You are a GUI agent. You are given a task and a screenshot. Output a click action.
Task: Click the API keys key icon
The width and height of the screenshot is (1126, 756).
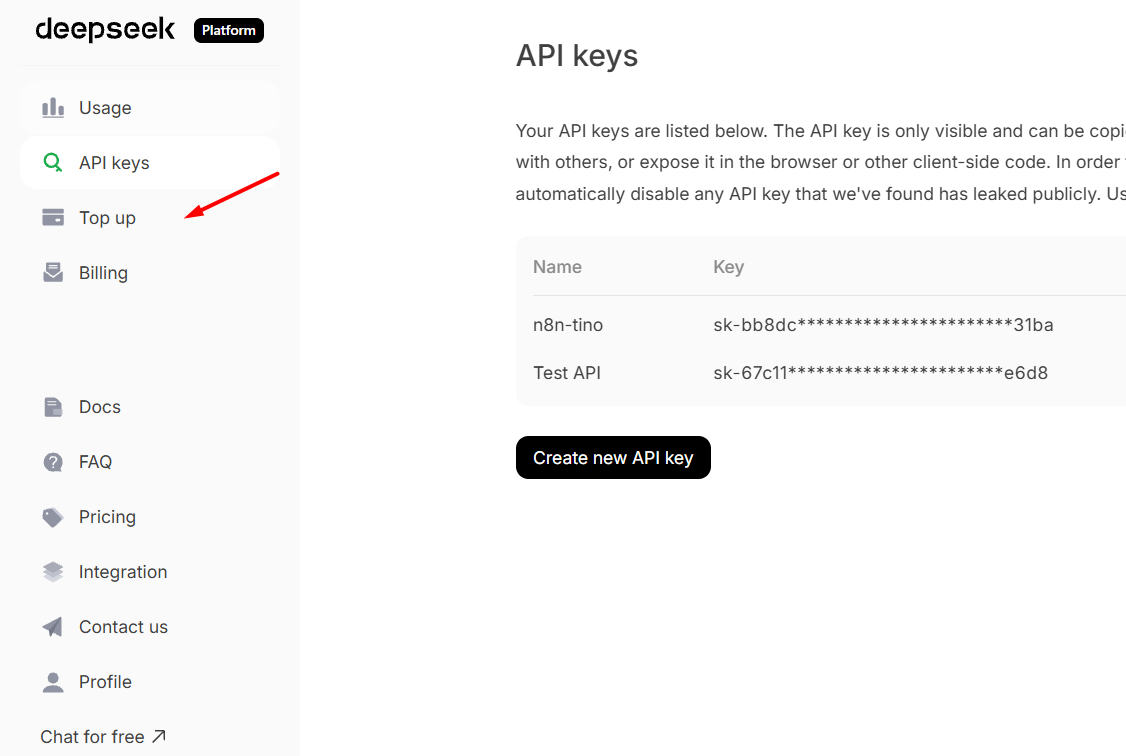coord(53,163)
